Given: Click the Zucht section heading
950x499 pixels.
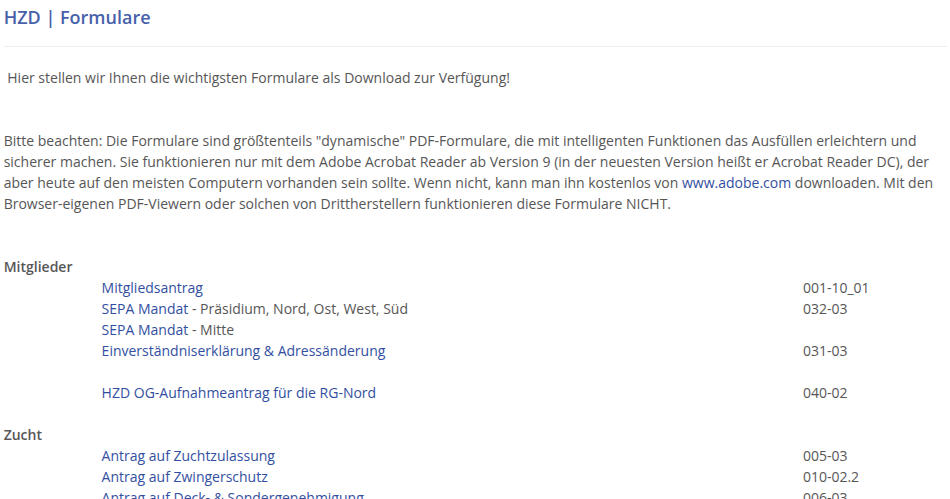Looking at the screenshot, I should [x=23, y=435].
